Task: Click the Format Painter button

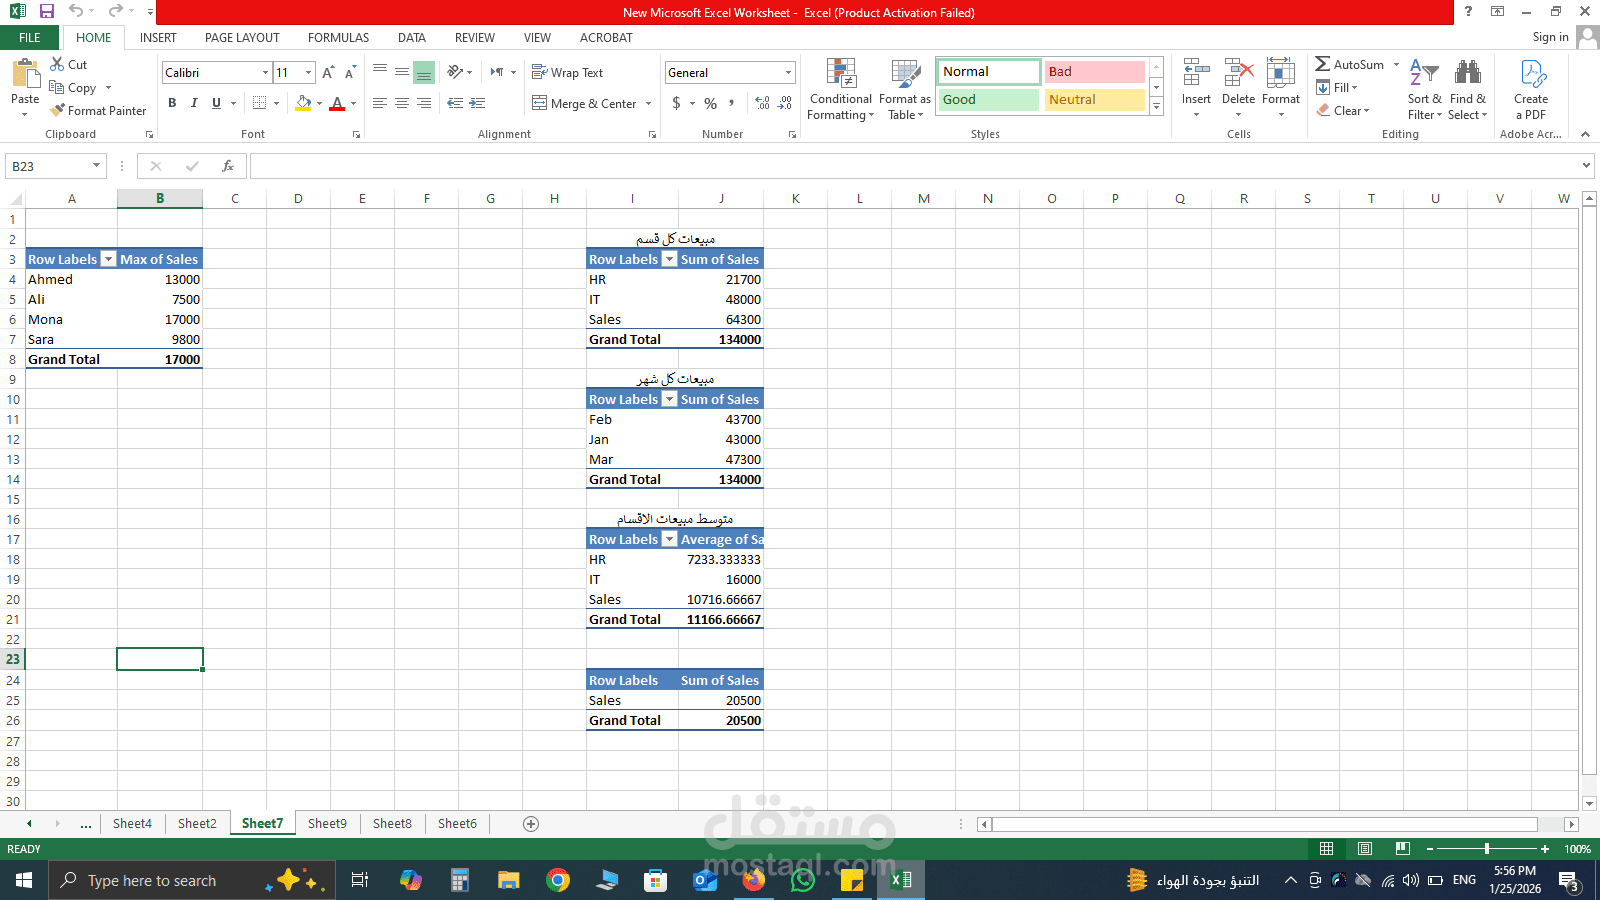Action: [x=98, y=111]
